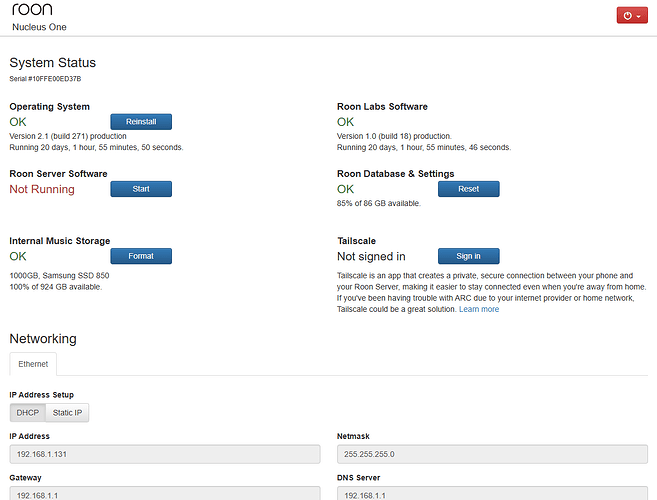Image resolution: width=657 pixels, height=500 pixels.
Task: Format the Internal Music Storage
Action: click(141, 256)
